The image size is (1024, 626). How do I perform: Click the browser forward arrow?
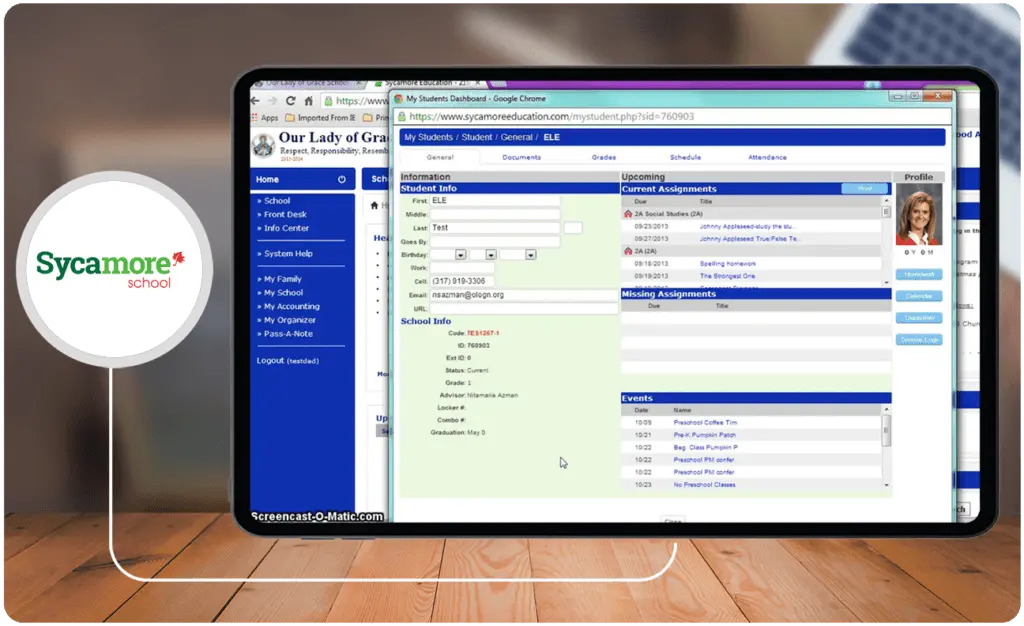coord(272,101)
